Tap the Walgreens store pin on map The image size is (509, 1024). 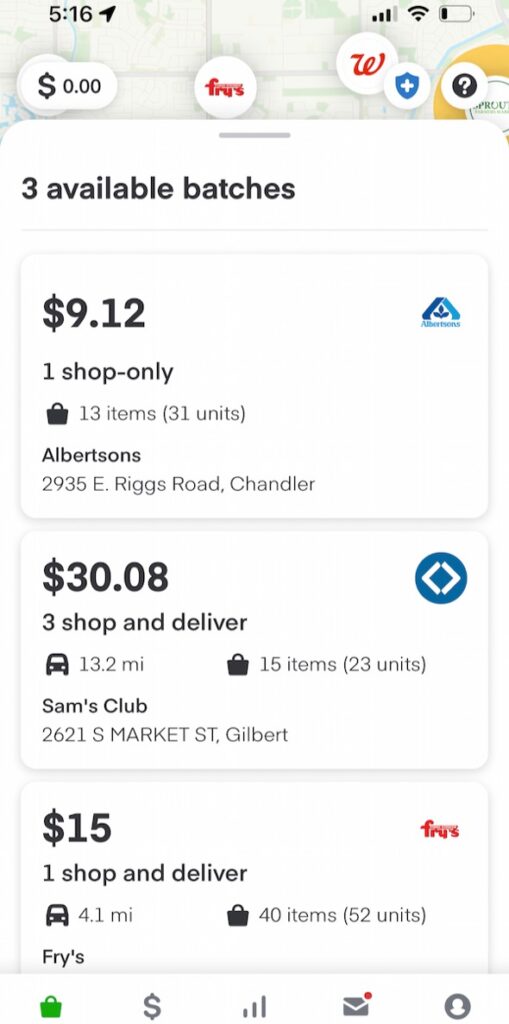pos(367,63)
